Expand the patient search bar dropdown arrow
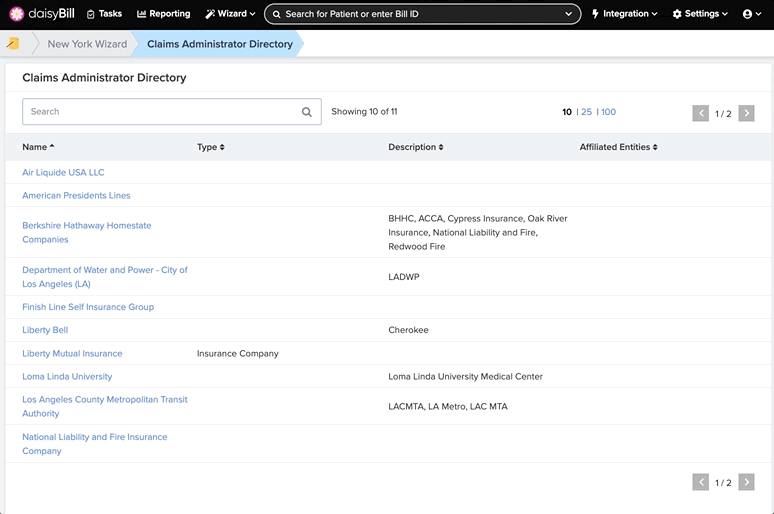The image size is (774, 514). [568, 14]
